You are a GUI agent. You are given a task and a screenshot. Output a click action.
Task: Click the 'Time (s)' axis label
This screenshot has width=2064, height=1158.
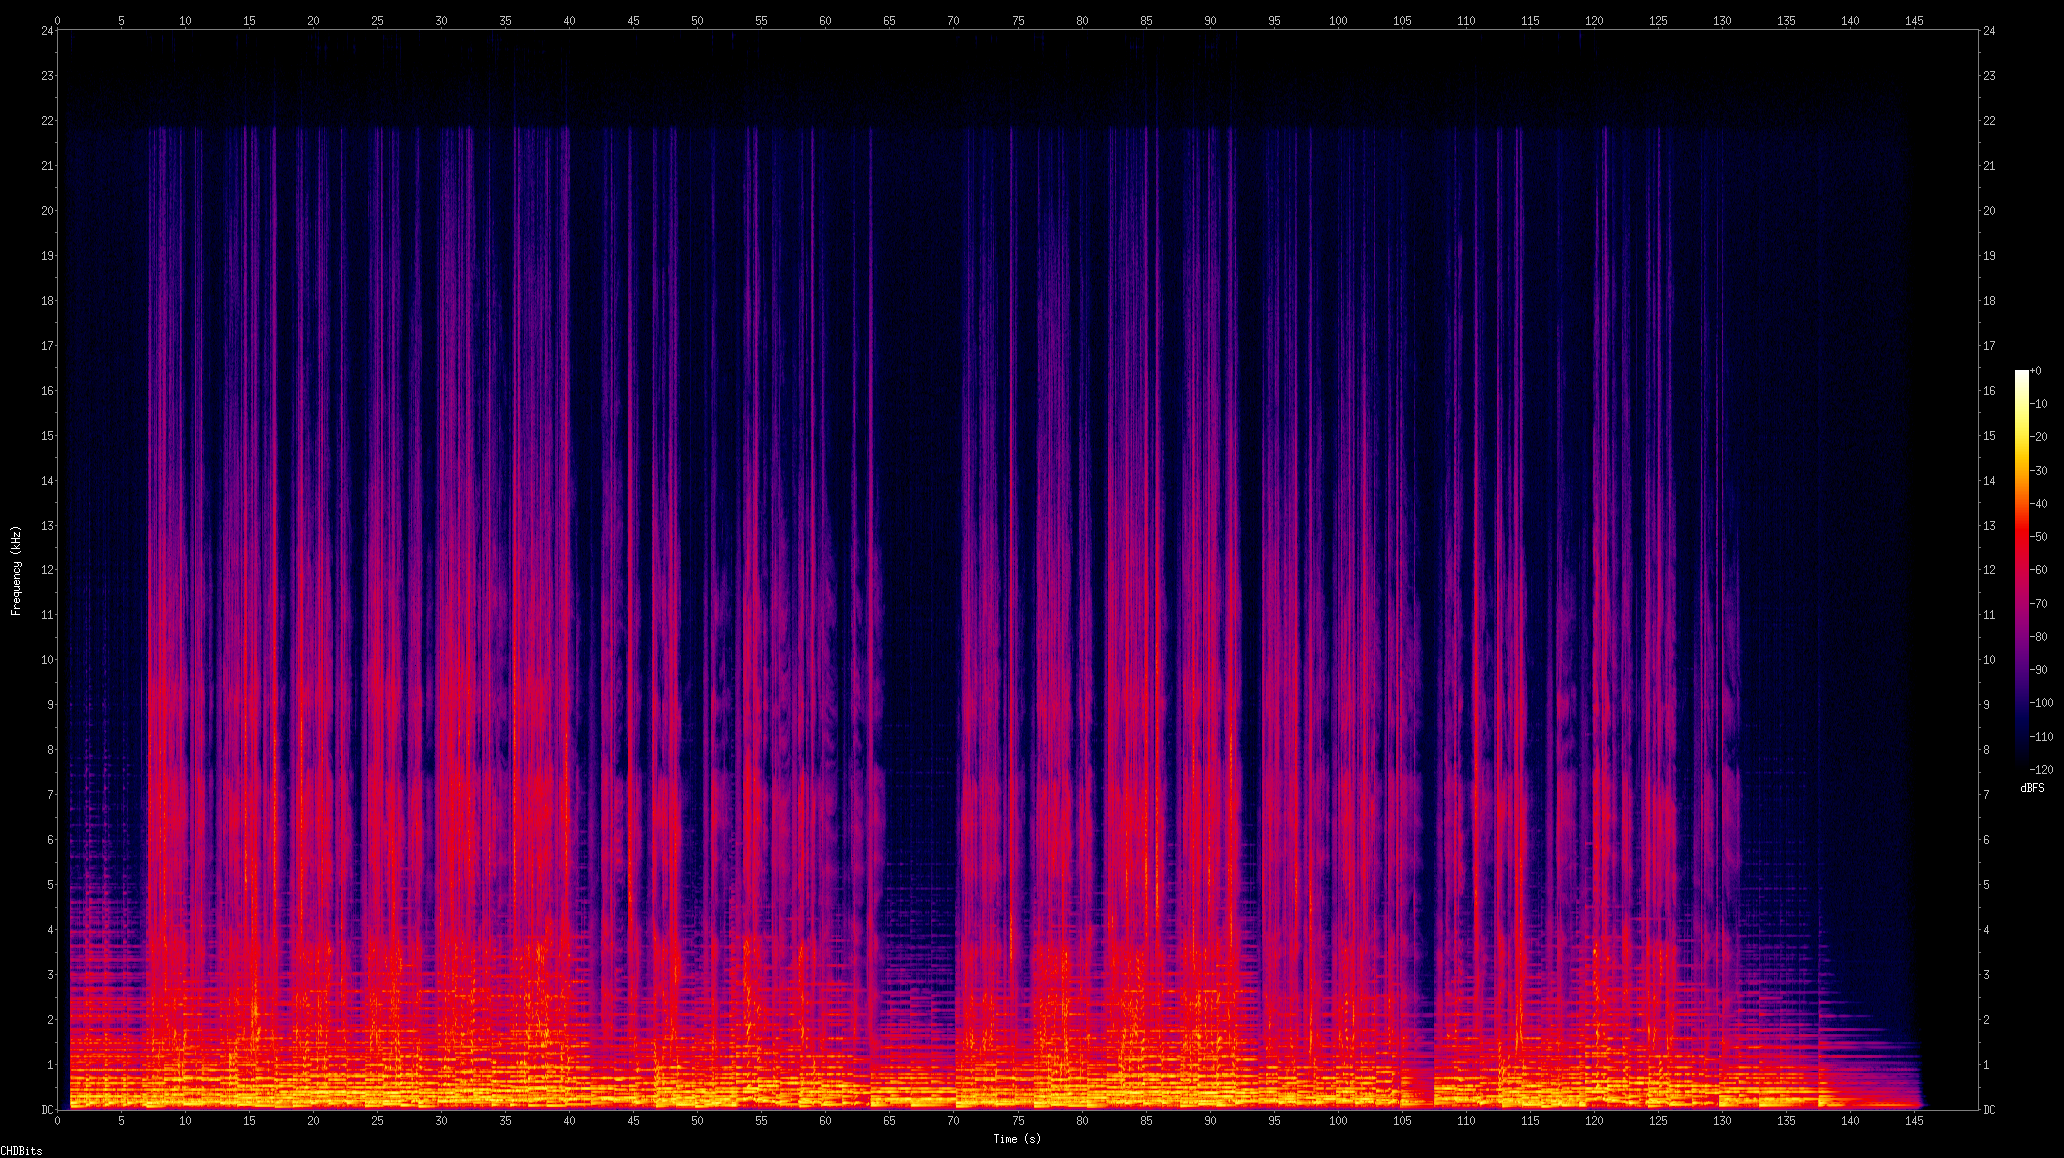point(1016,1139)
